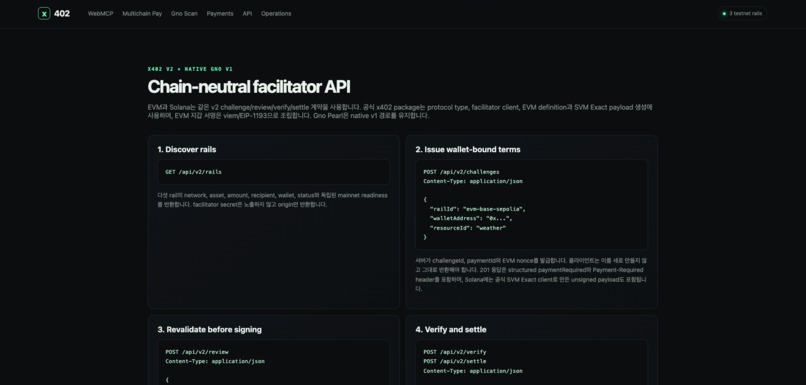Click the 3 testnet rails badge
This screenshot has height=385, width=806.
742,14
